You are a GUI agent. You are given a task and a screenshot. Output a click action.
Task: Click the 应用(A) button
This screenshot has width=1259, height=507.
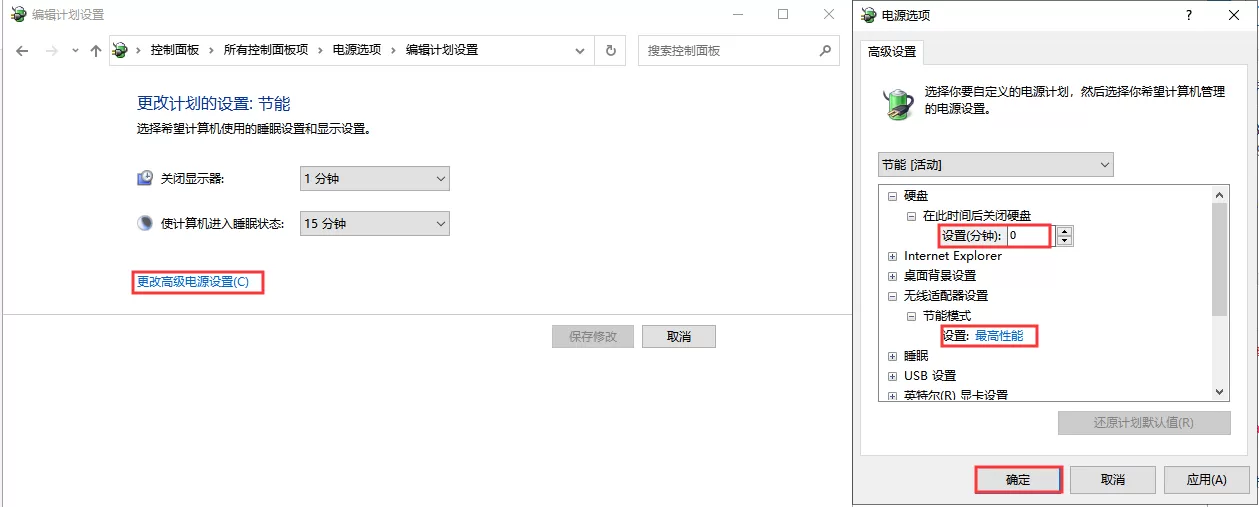(x=1206, y=480)
